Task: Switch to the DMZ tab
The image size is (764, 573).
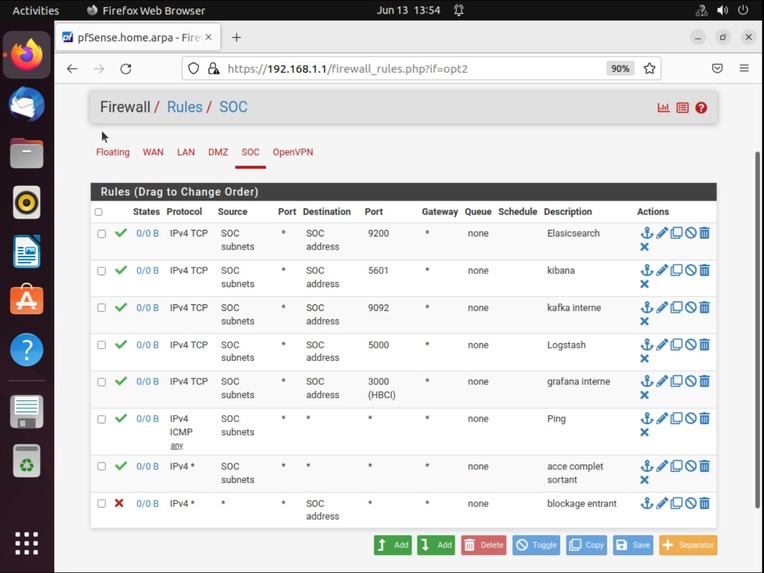Action: pos(218,152)
